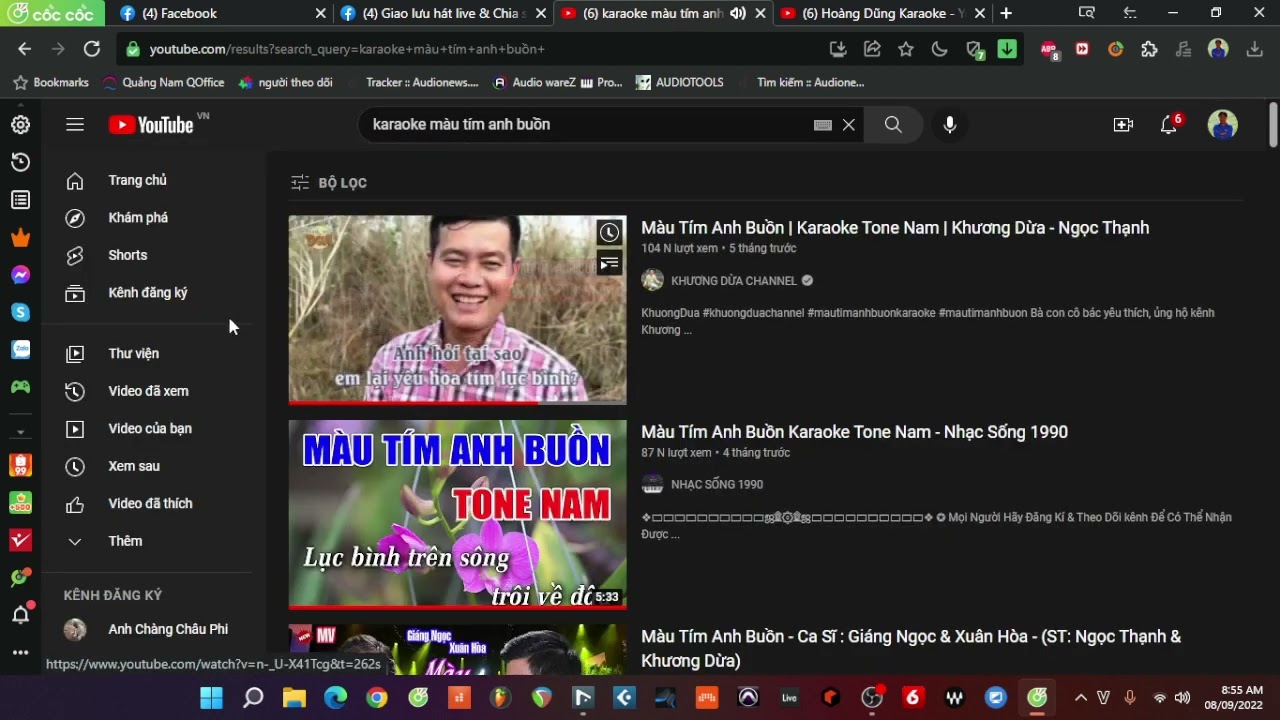Open Anh Chàng Châu Phi channel

pyautogui.click(x=168, y=629)
